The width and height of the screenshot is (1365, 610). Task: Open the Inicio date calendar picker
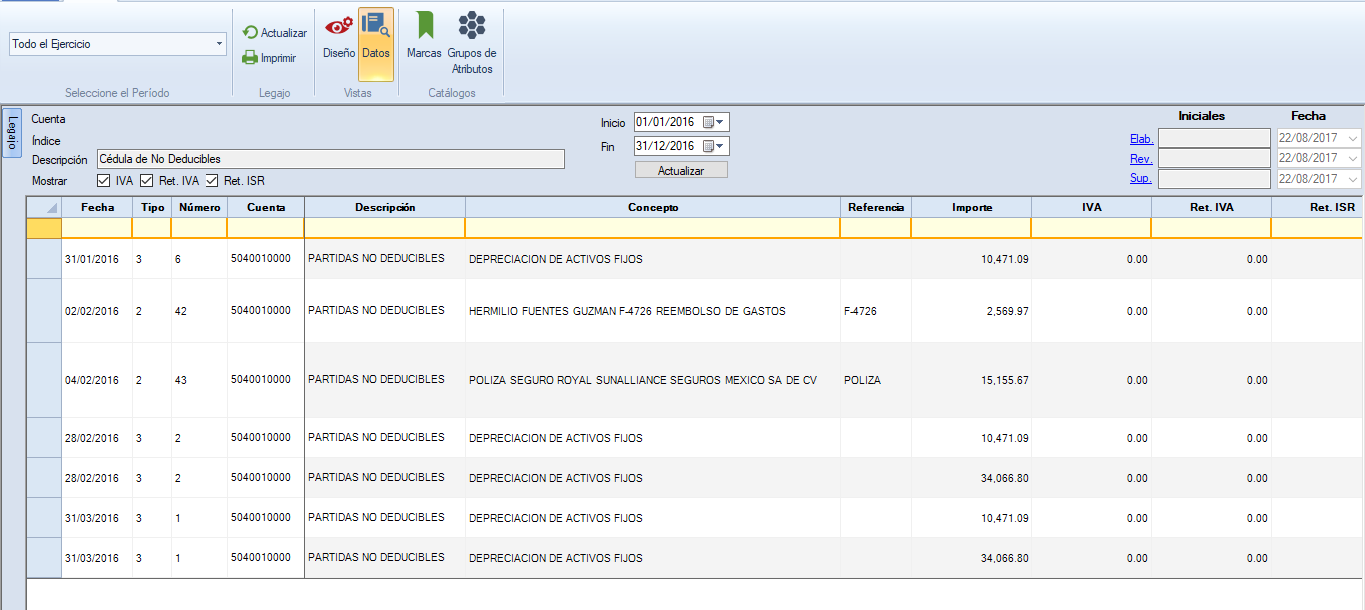click(x=714, y=122)
